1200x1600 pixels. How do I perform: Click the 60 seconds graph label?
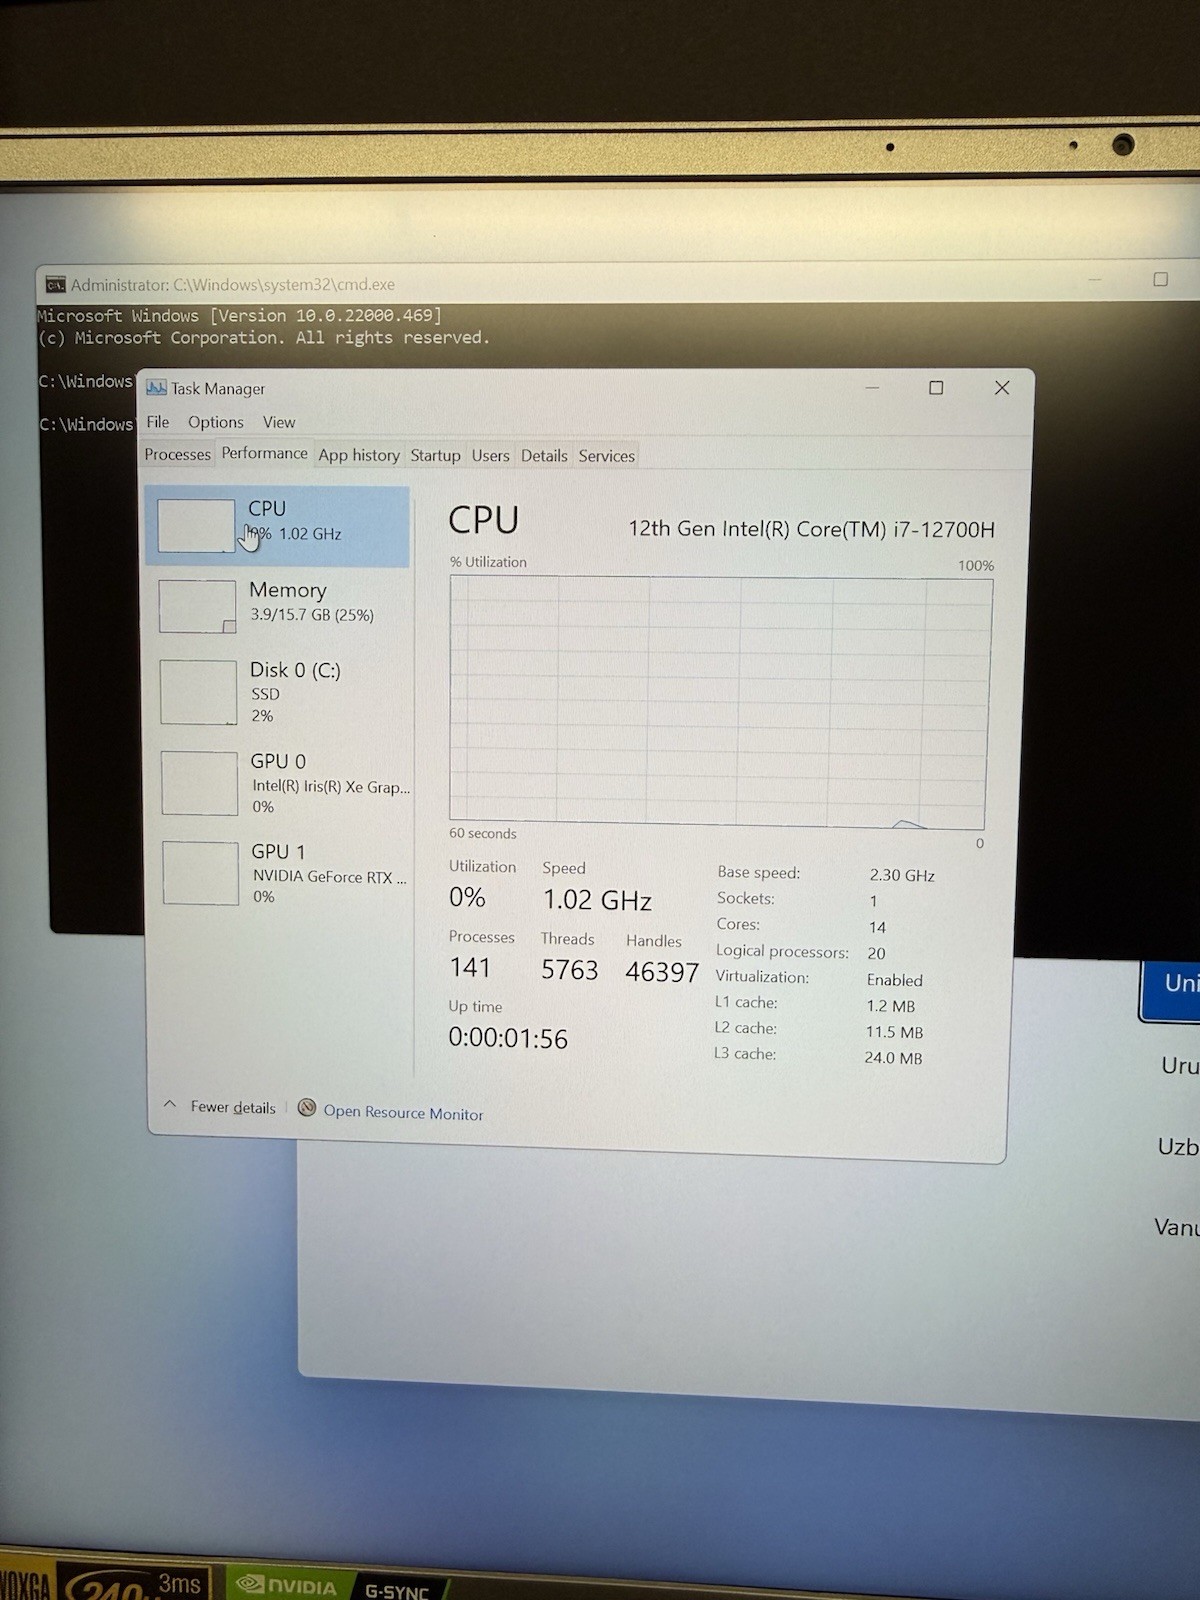point(483,833)
